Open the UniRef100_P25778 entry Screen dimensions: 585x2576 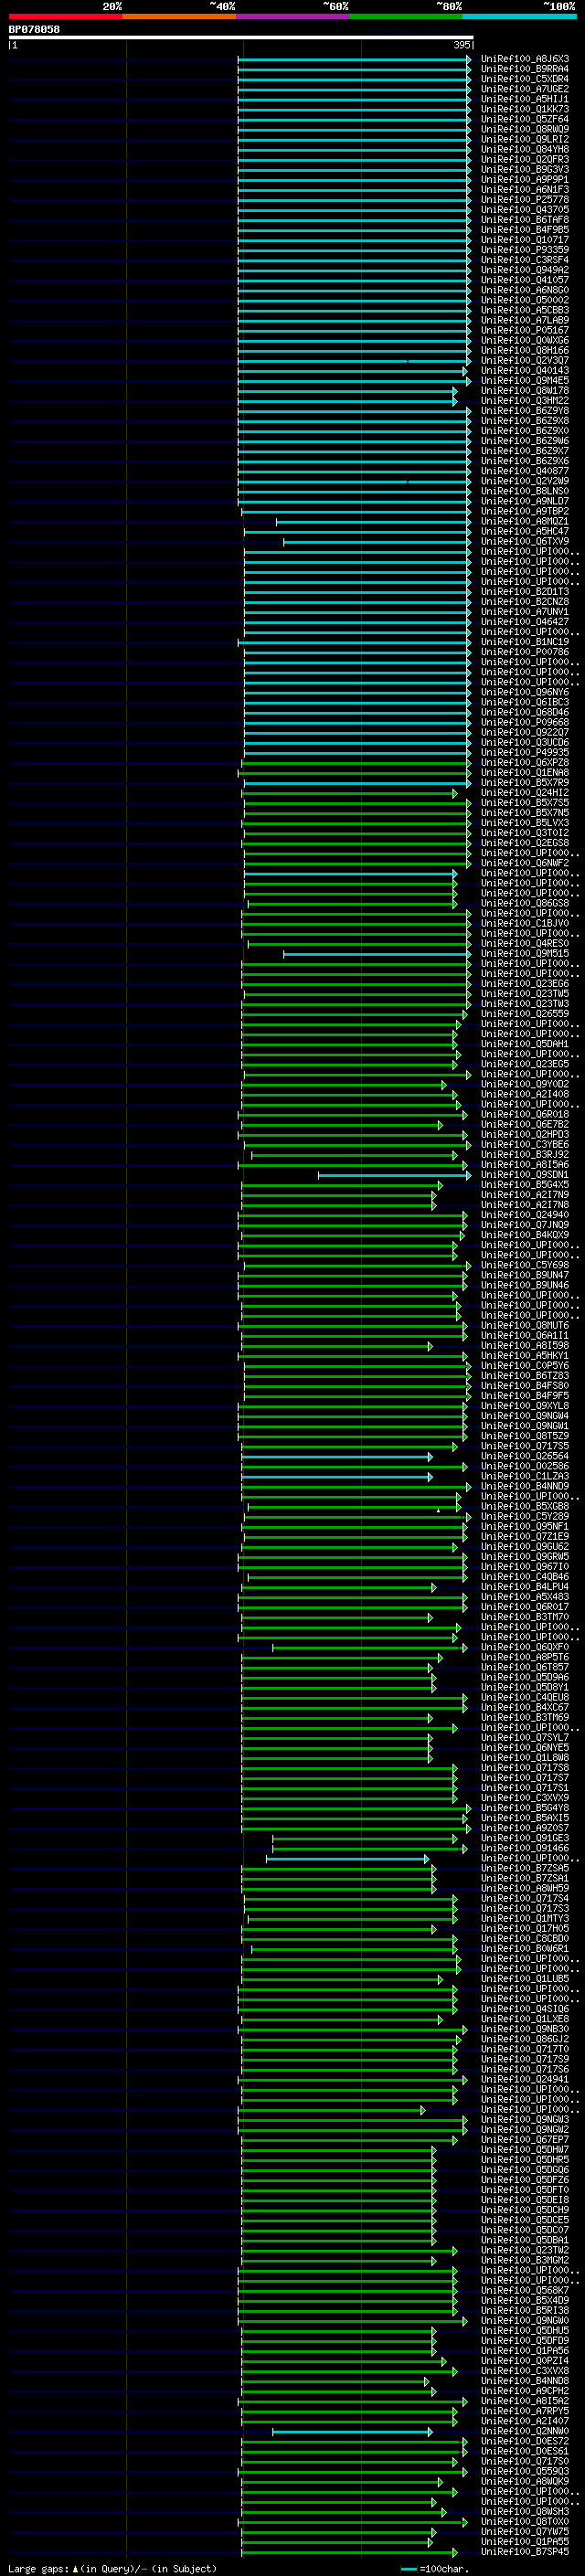tap(525, 199)
